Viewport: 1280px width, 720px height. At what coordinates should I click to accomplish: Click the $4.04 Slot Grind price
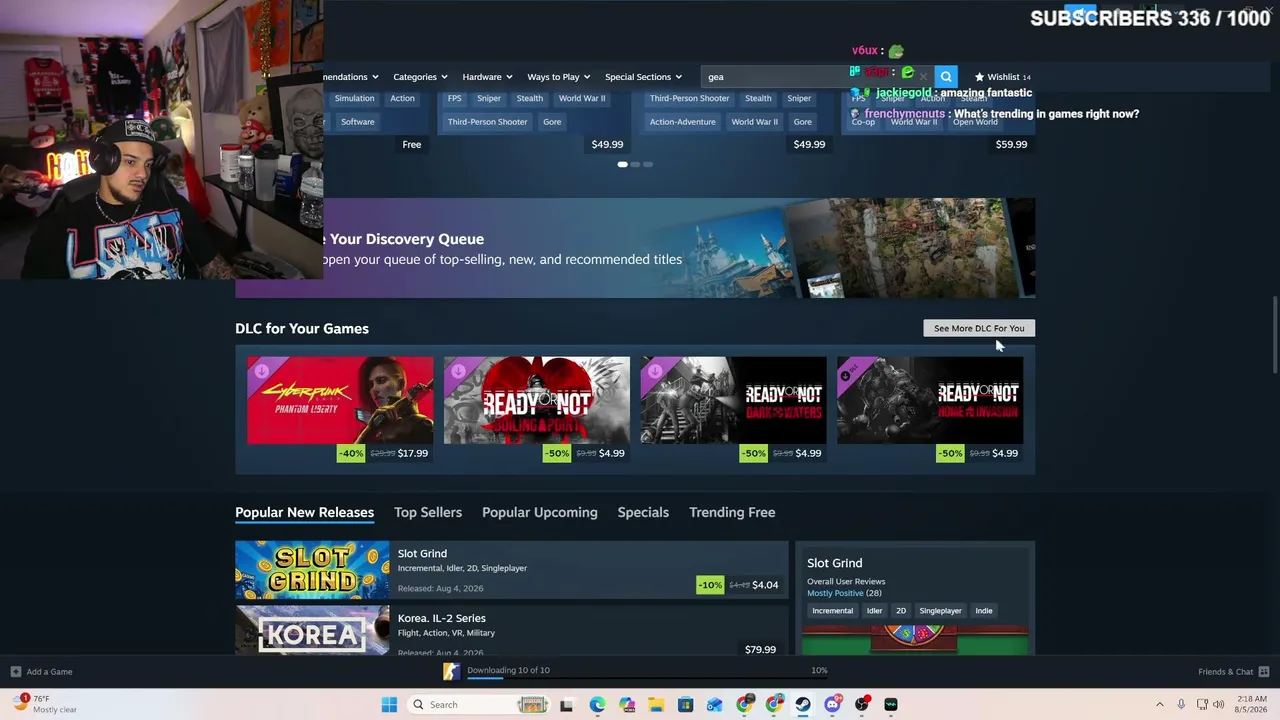765,585
